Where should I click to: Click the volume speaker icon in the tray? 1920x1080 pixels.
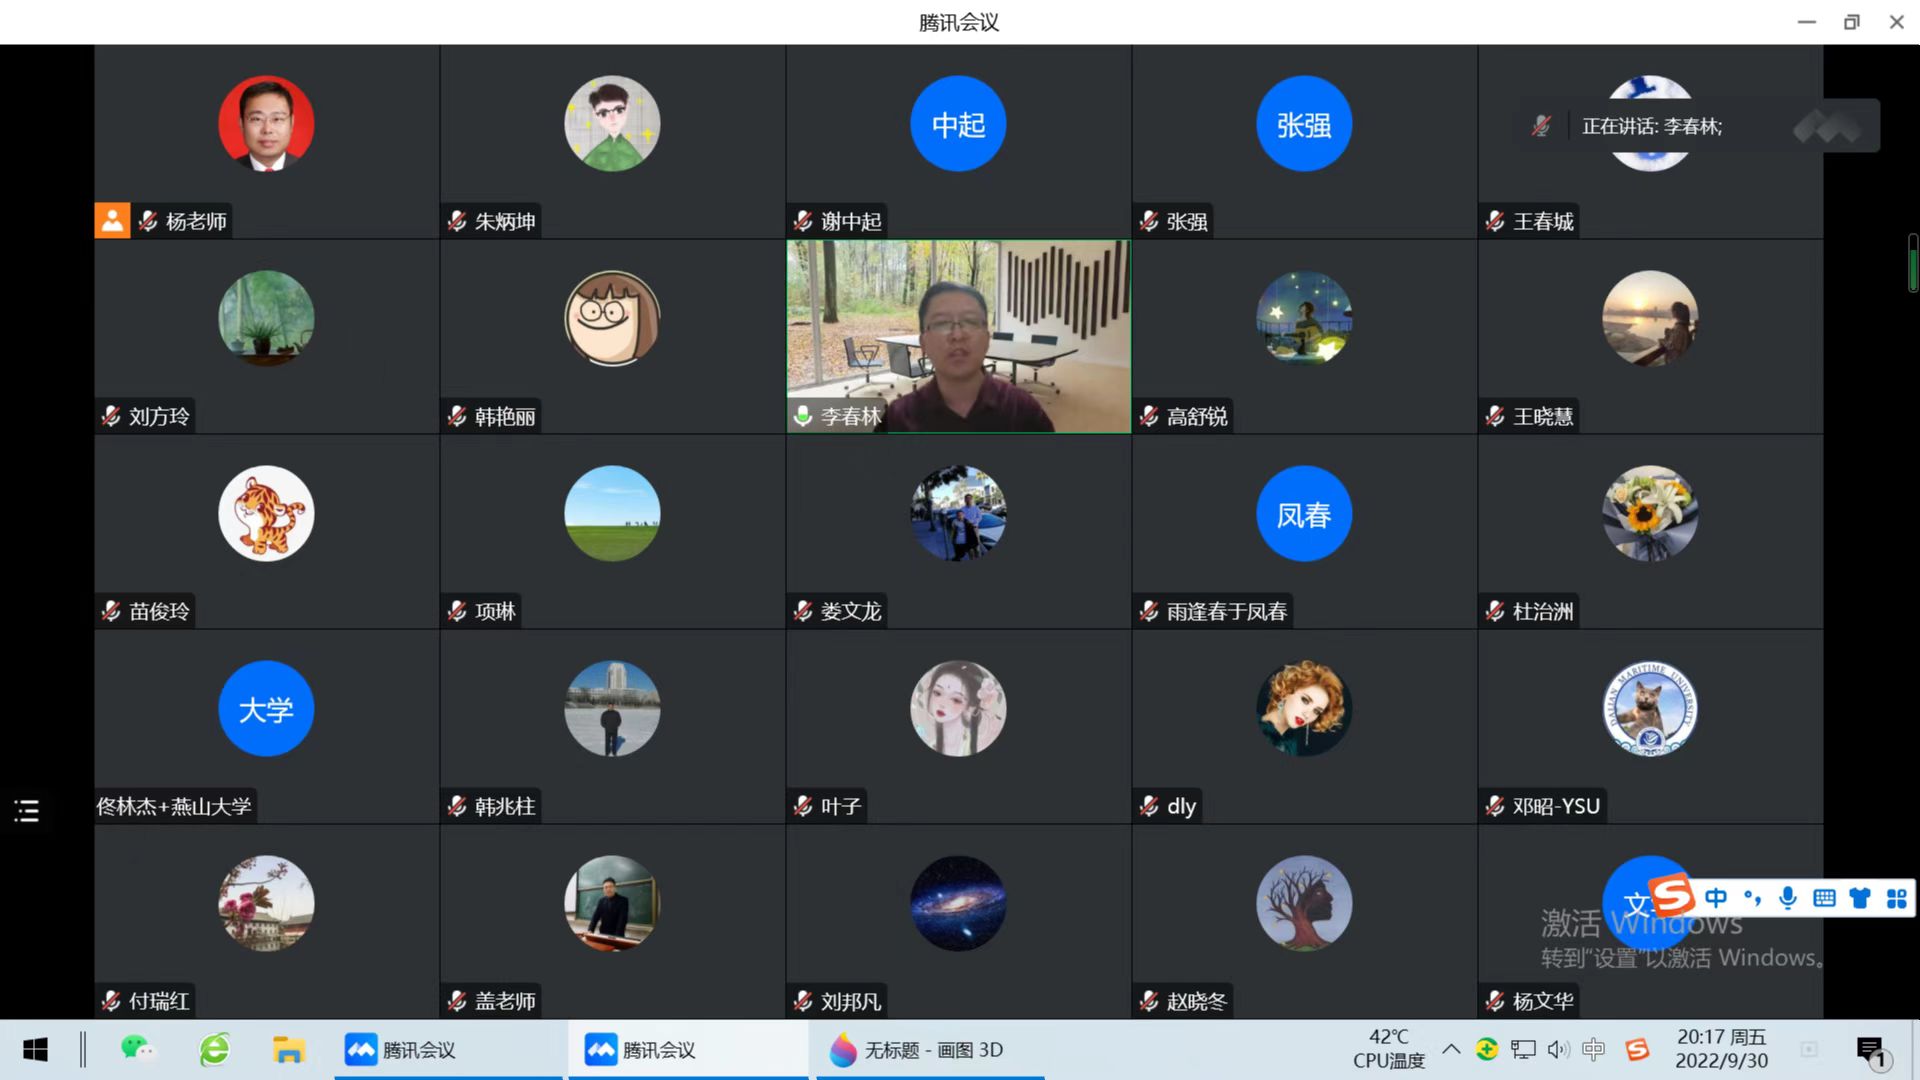1557,1049
